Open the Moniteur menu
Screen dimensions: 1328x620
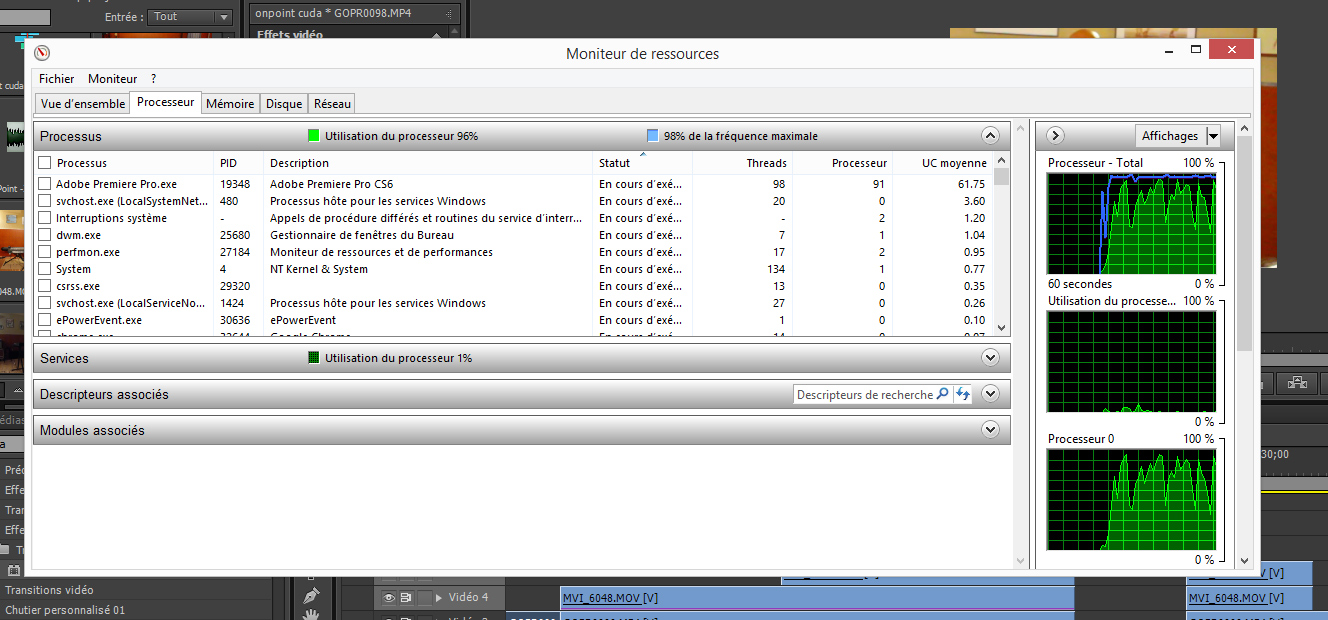113,79
